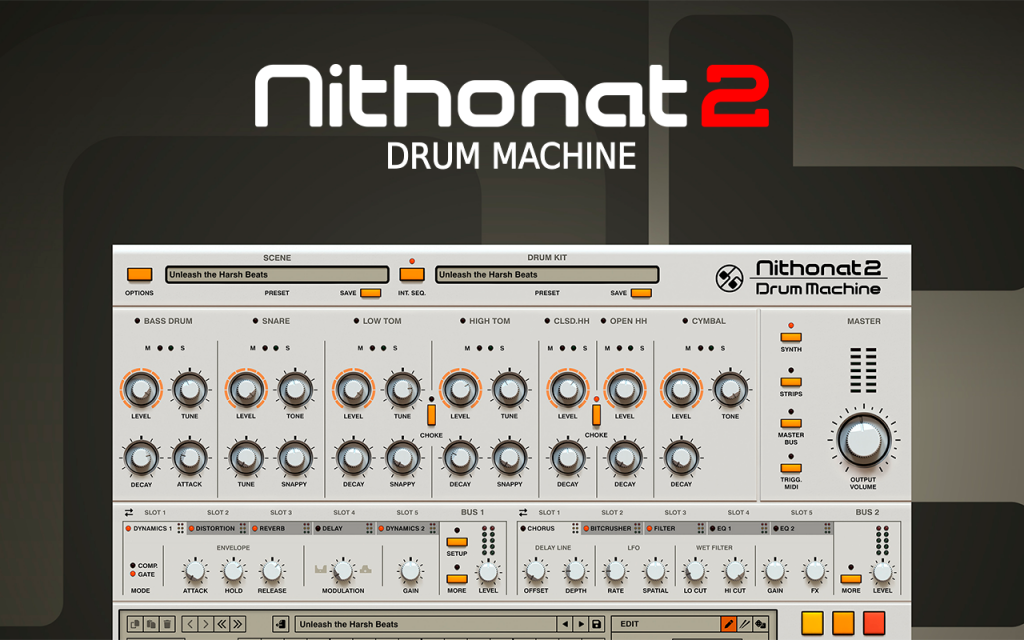This screenshot has width=1024, height=640.
Task: Click the Bus 1 SETUP button
Action: pyautogui.click(x=456, y=542)
